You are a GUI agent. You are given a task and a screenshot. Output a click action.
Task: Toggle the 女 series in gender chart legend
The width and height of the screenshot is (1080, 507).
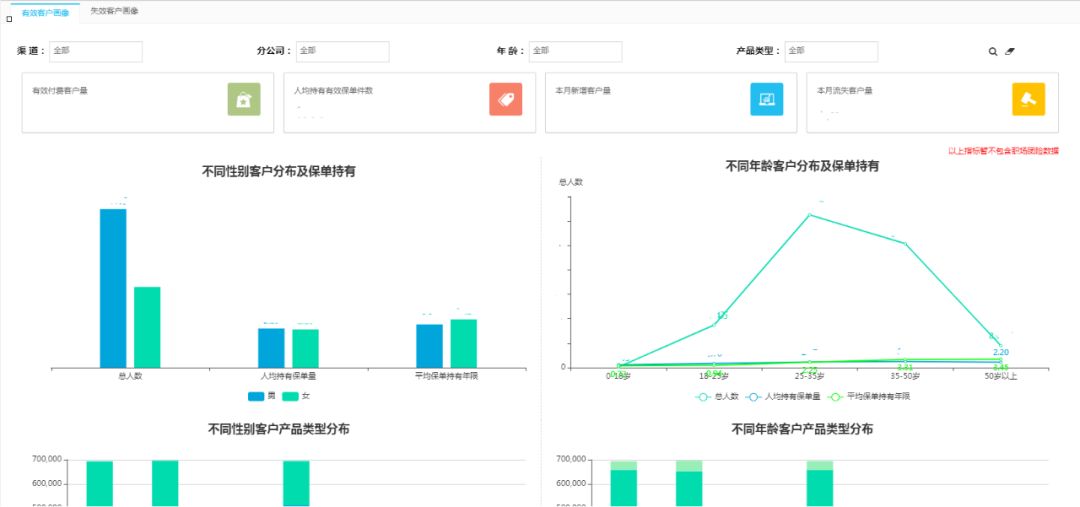tap(296, 396)
